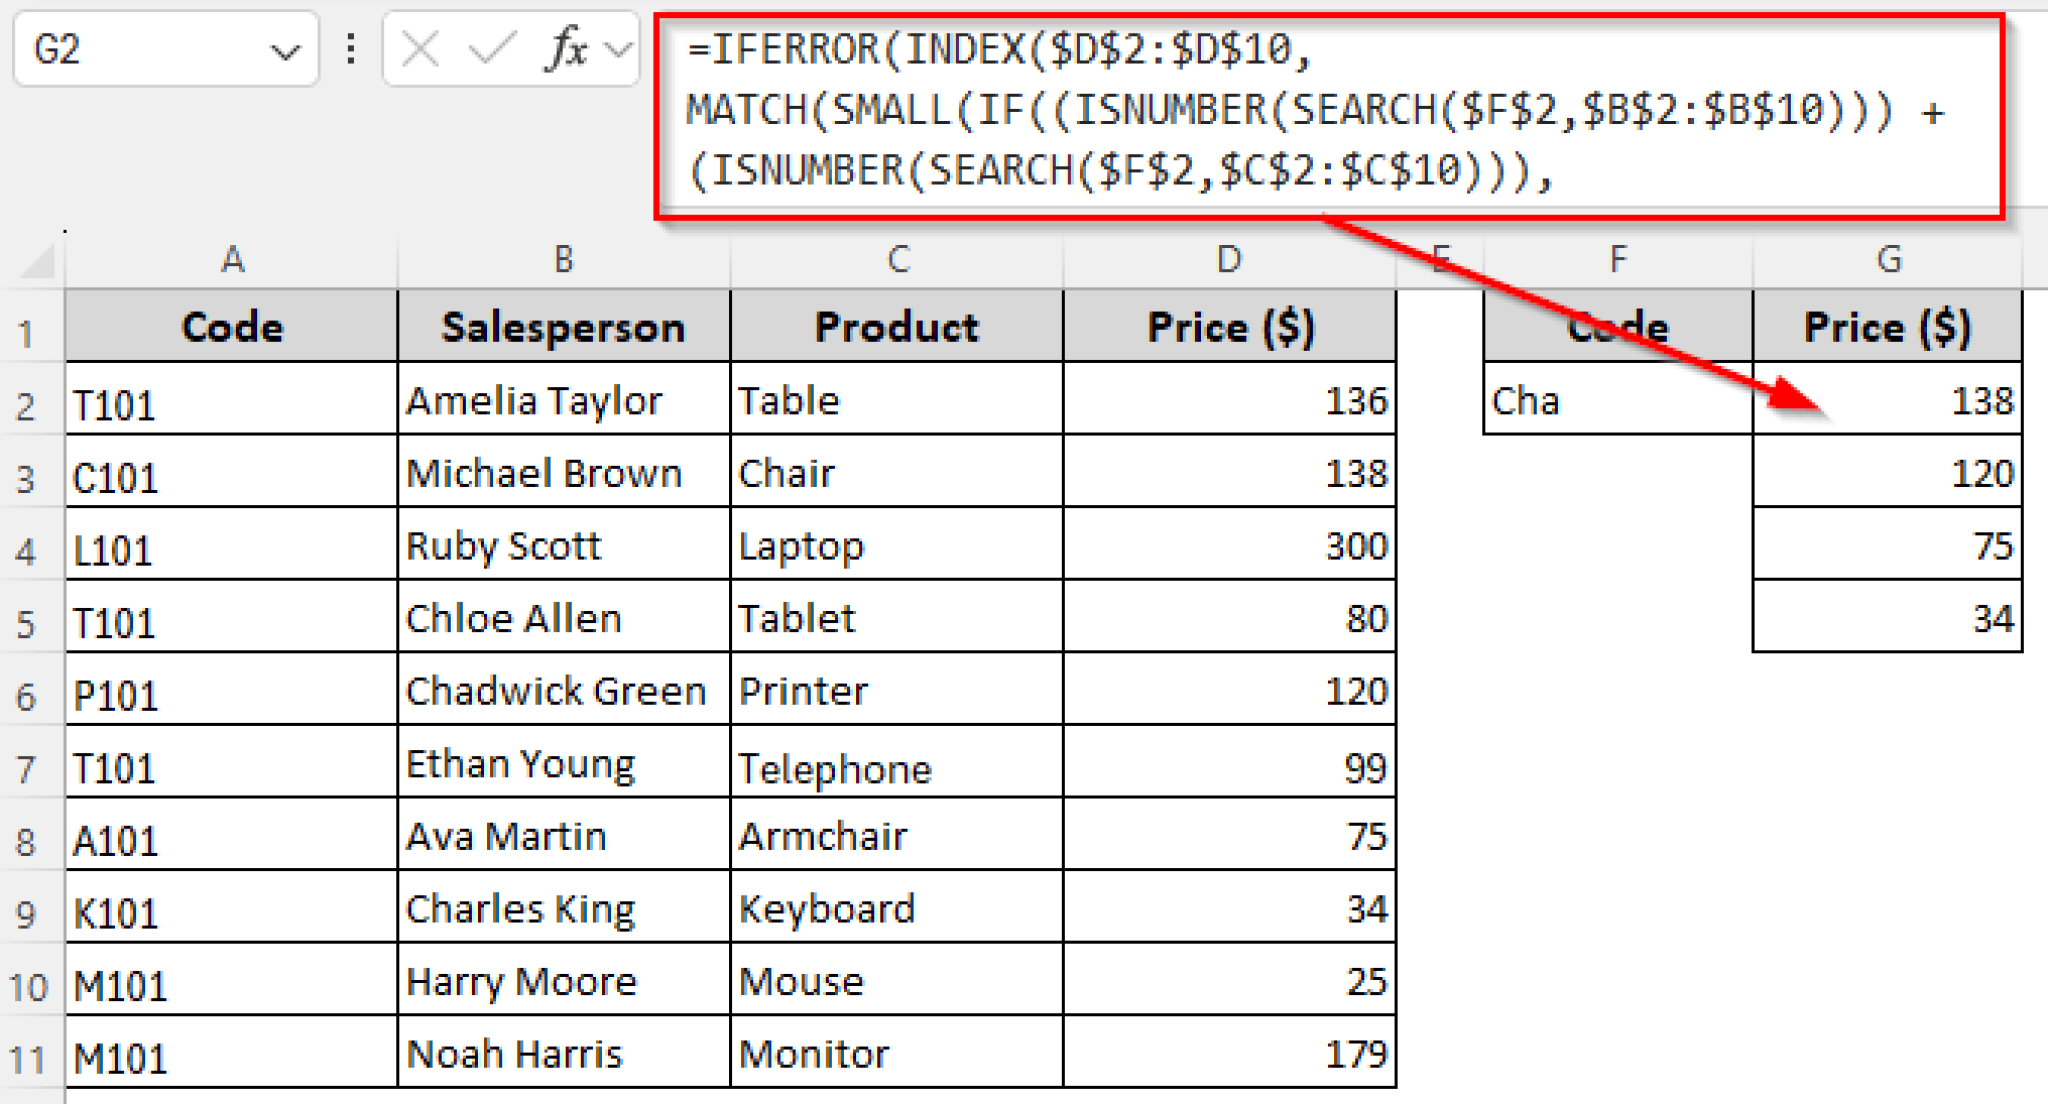Click the Enter checkmark formula icon
Screen dimensions: 2048x1104
491,48
